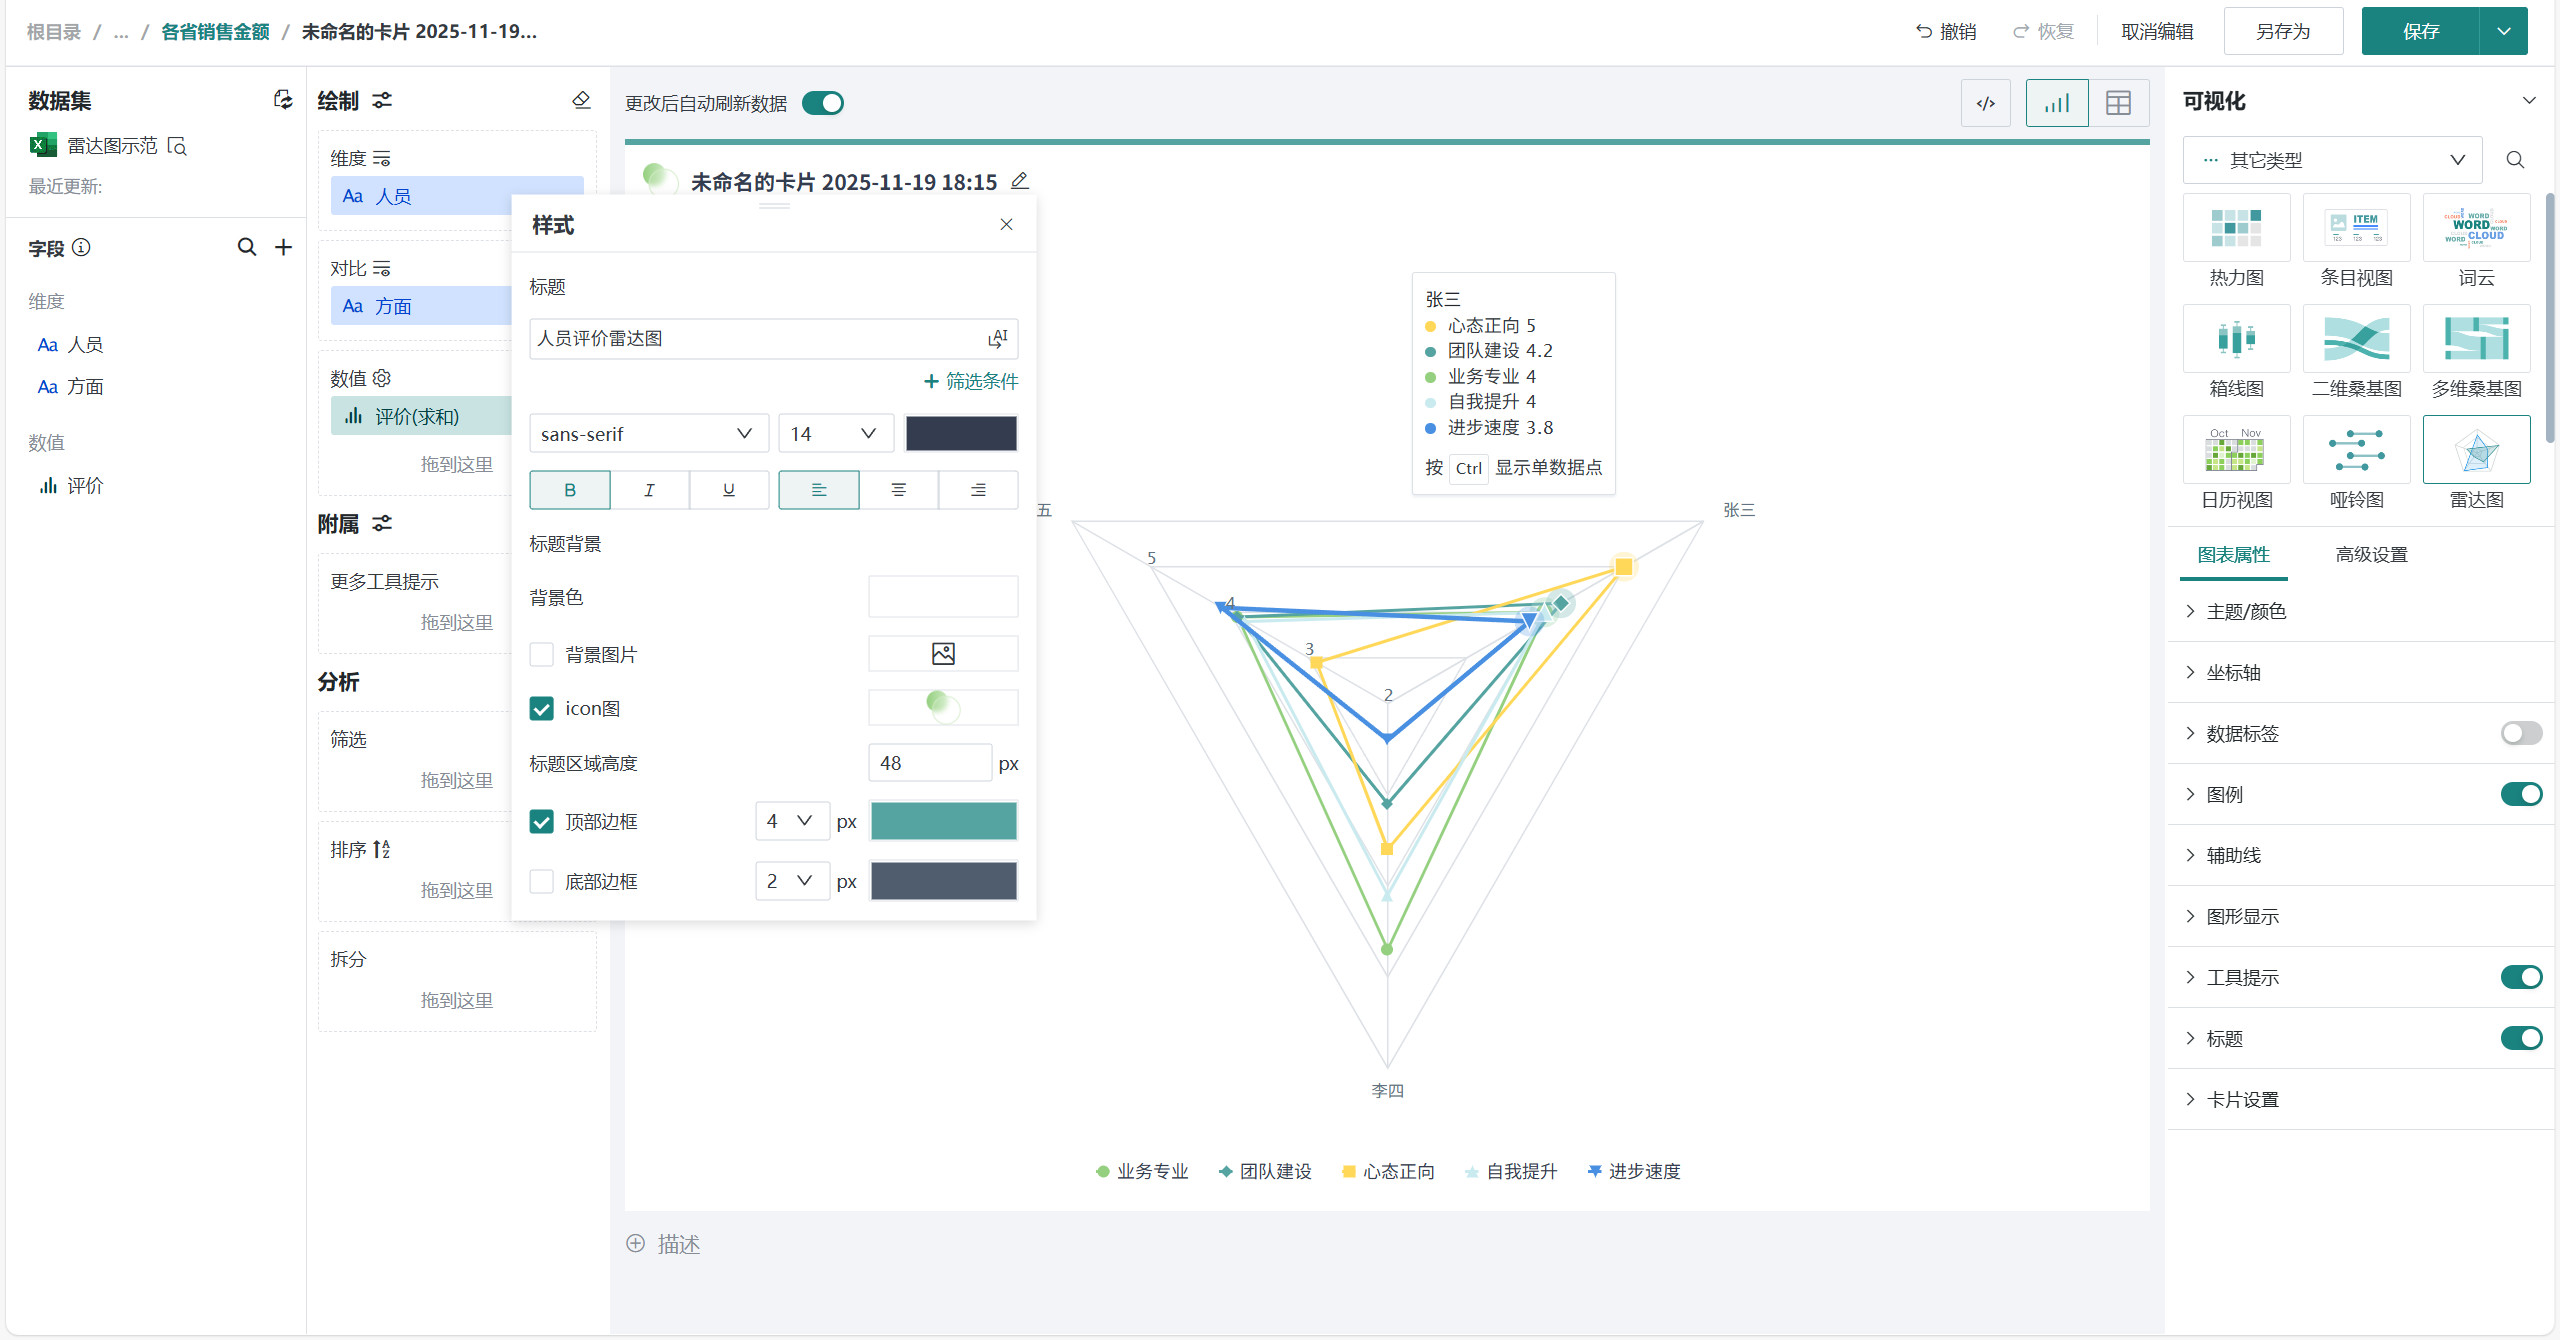Turn on the 数据标签 toggle
The width and height of the screenshot is (2560, 1340).
(x=2520, y=733)
